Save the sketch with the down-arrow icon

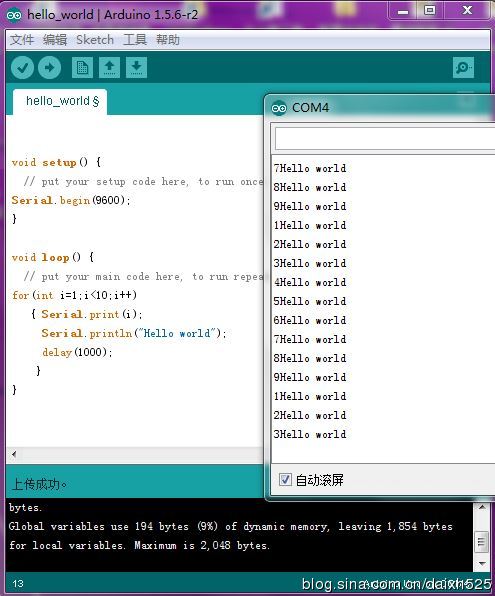coord(136,68)
